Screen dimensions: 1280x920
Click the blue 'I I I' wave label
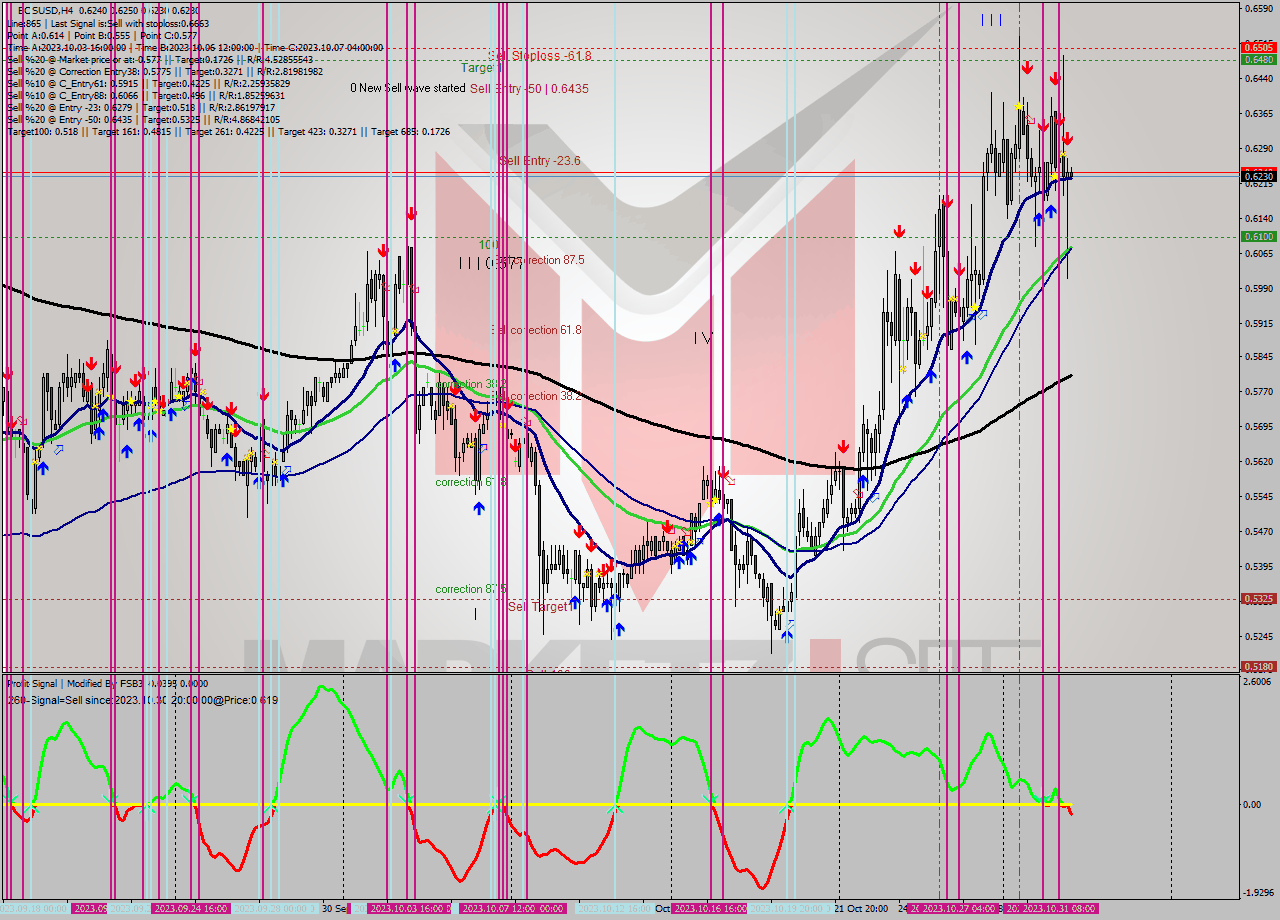(x=991, y=20)
